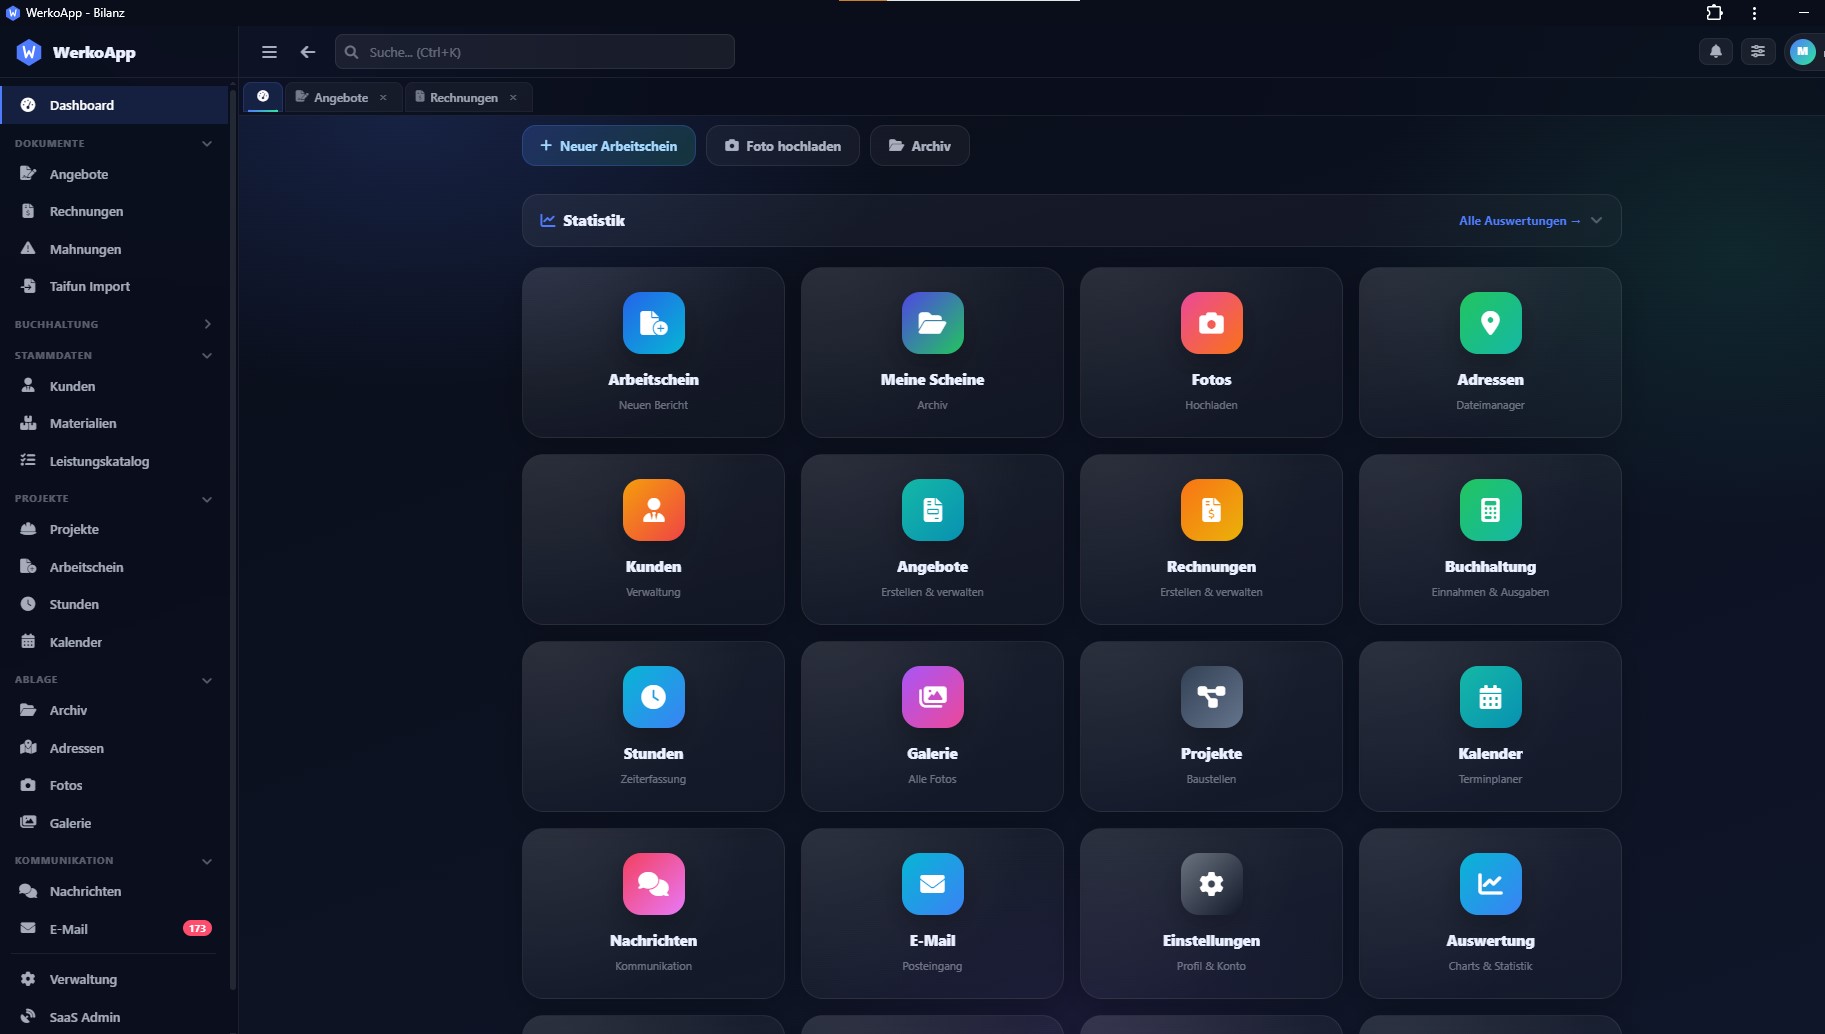
Task: Open the browser extensions puzzle icon
Action: pyautogui.click(x=1714, y=13)
